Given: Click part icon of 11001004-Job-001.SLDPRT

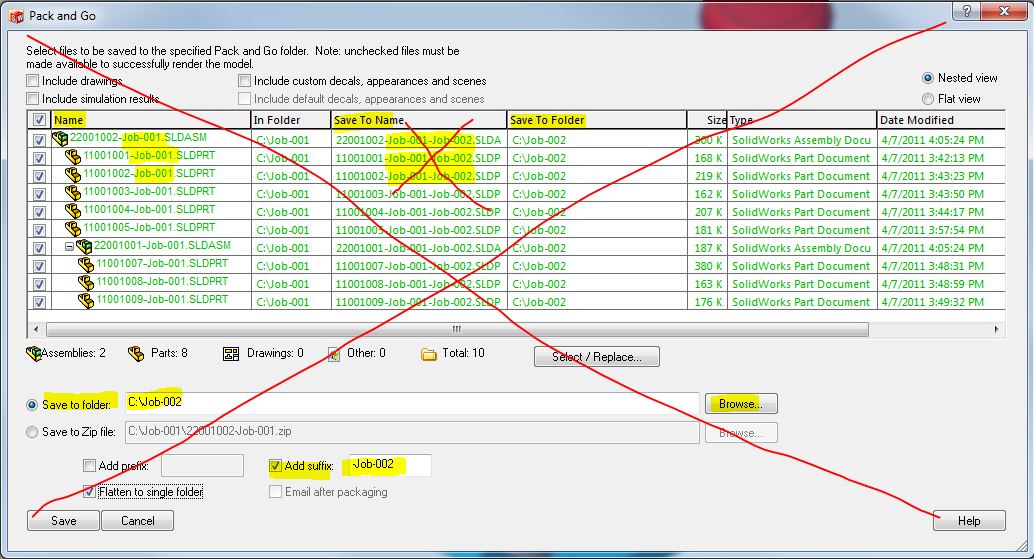Looking at the screenshot, I should pyautogui.click(x=73, y=211).
